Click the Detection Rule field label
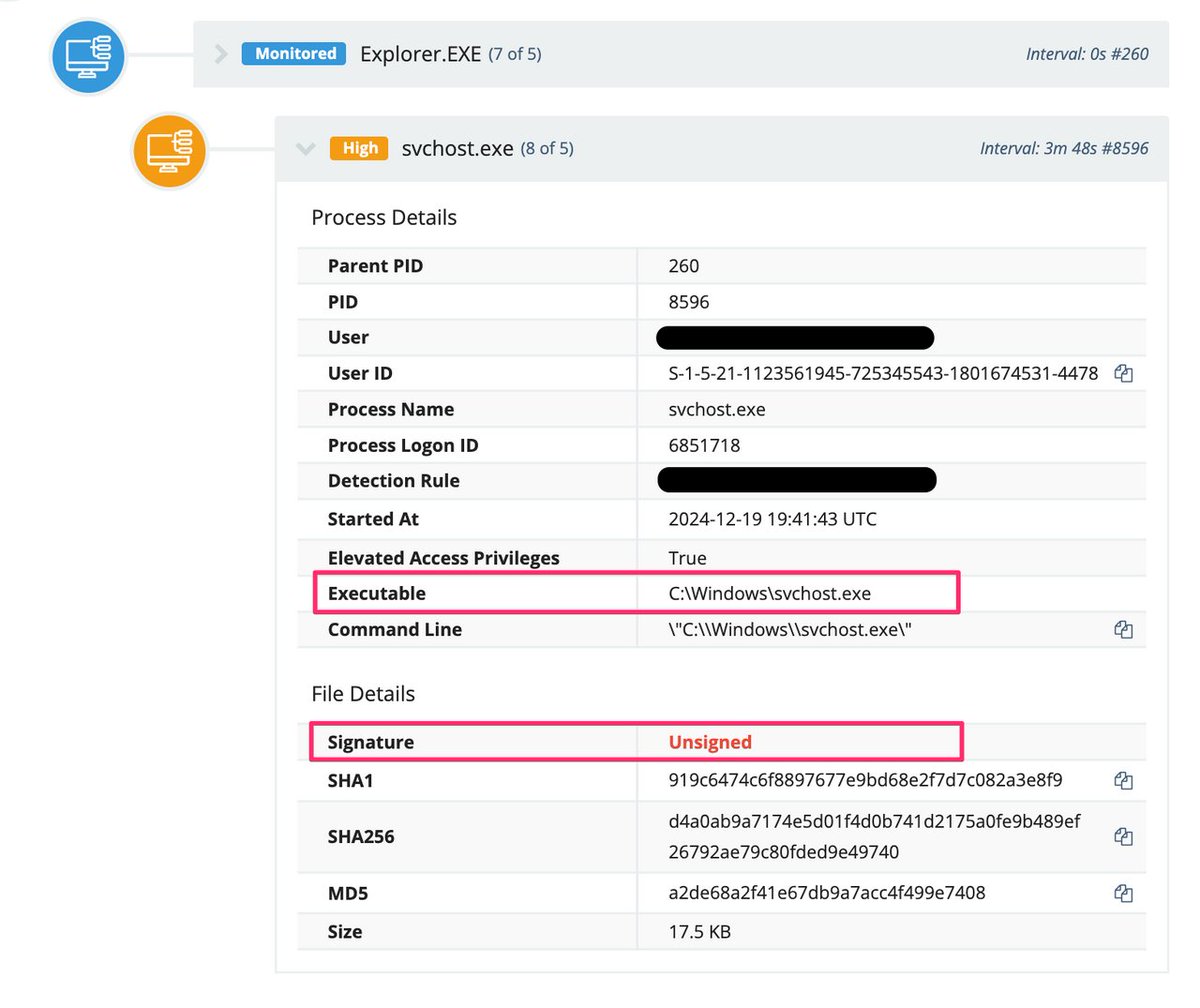This screenshot has width=1200, height=1008. click(394, 481)
